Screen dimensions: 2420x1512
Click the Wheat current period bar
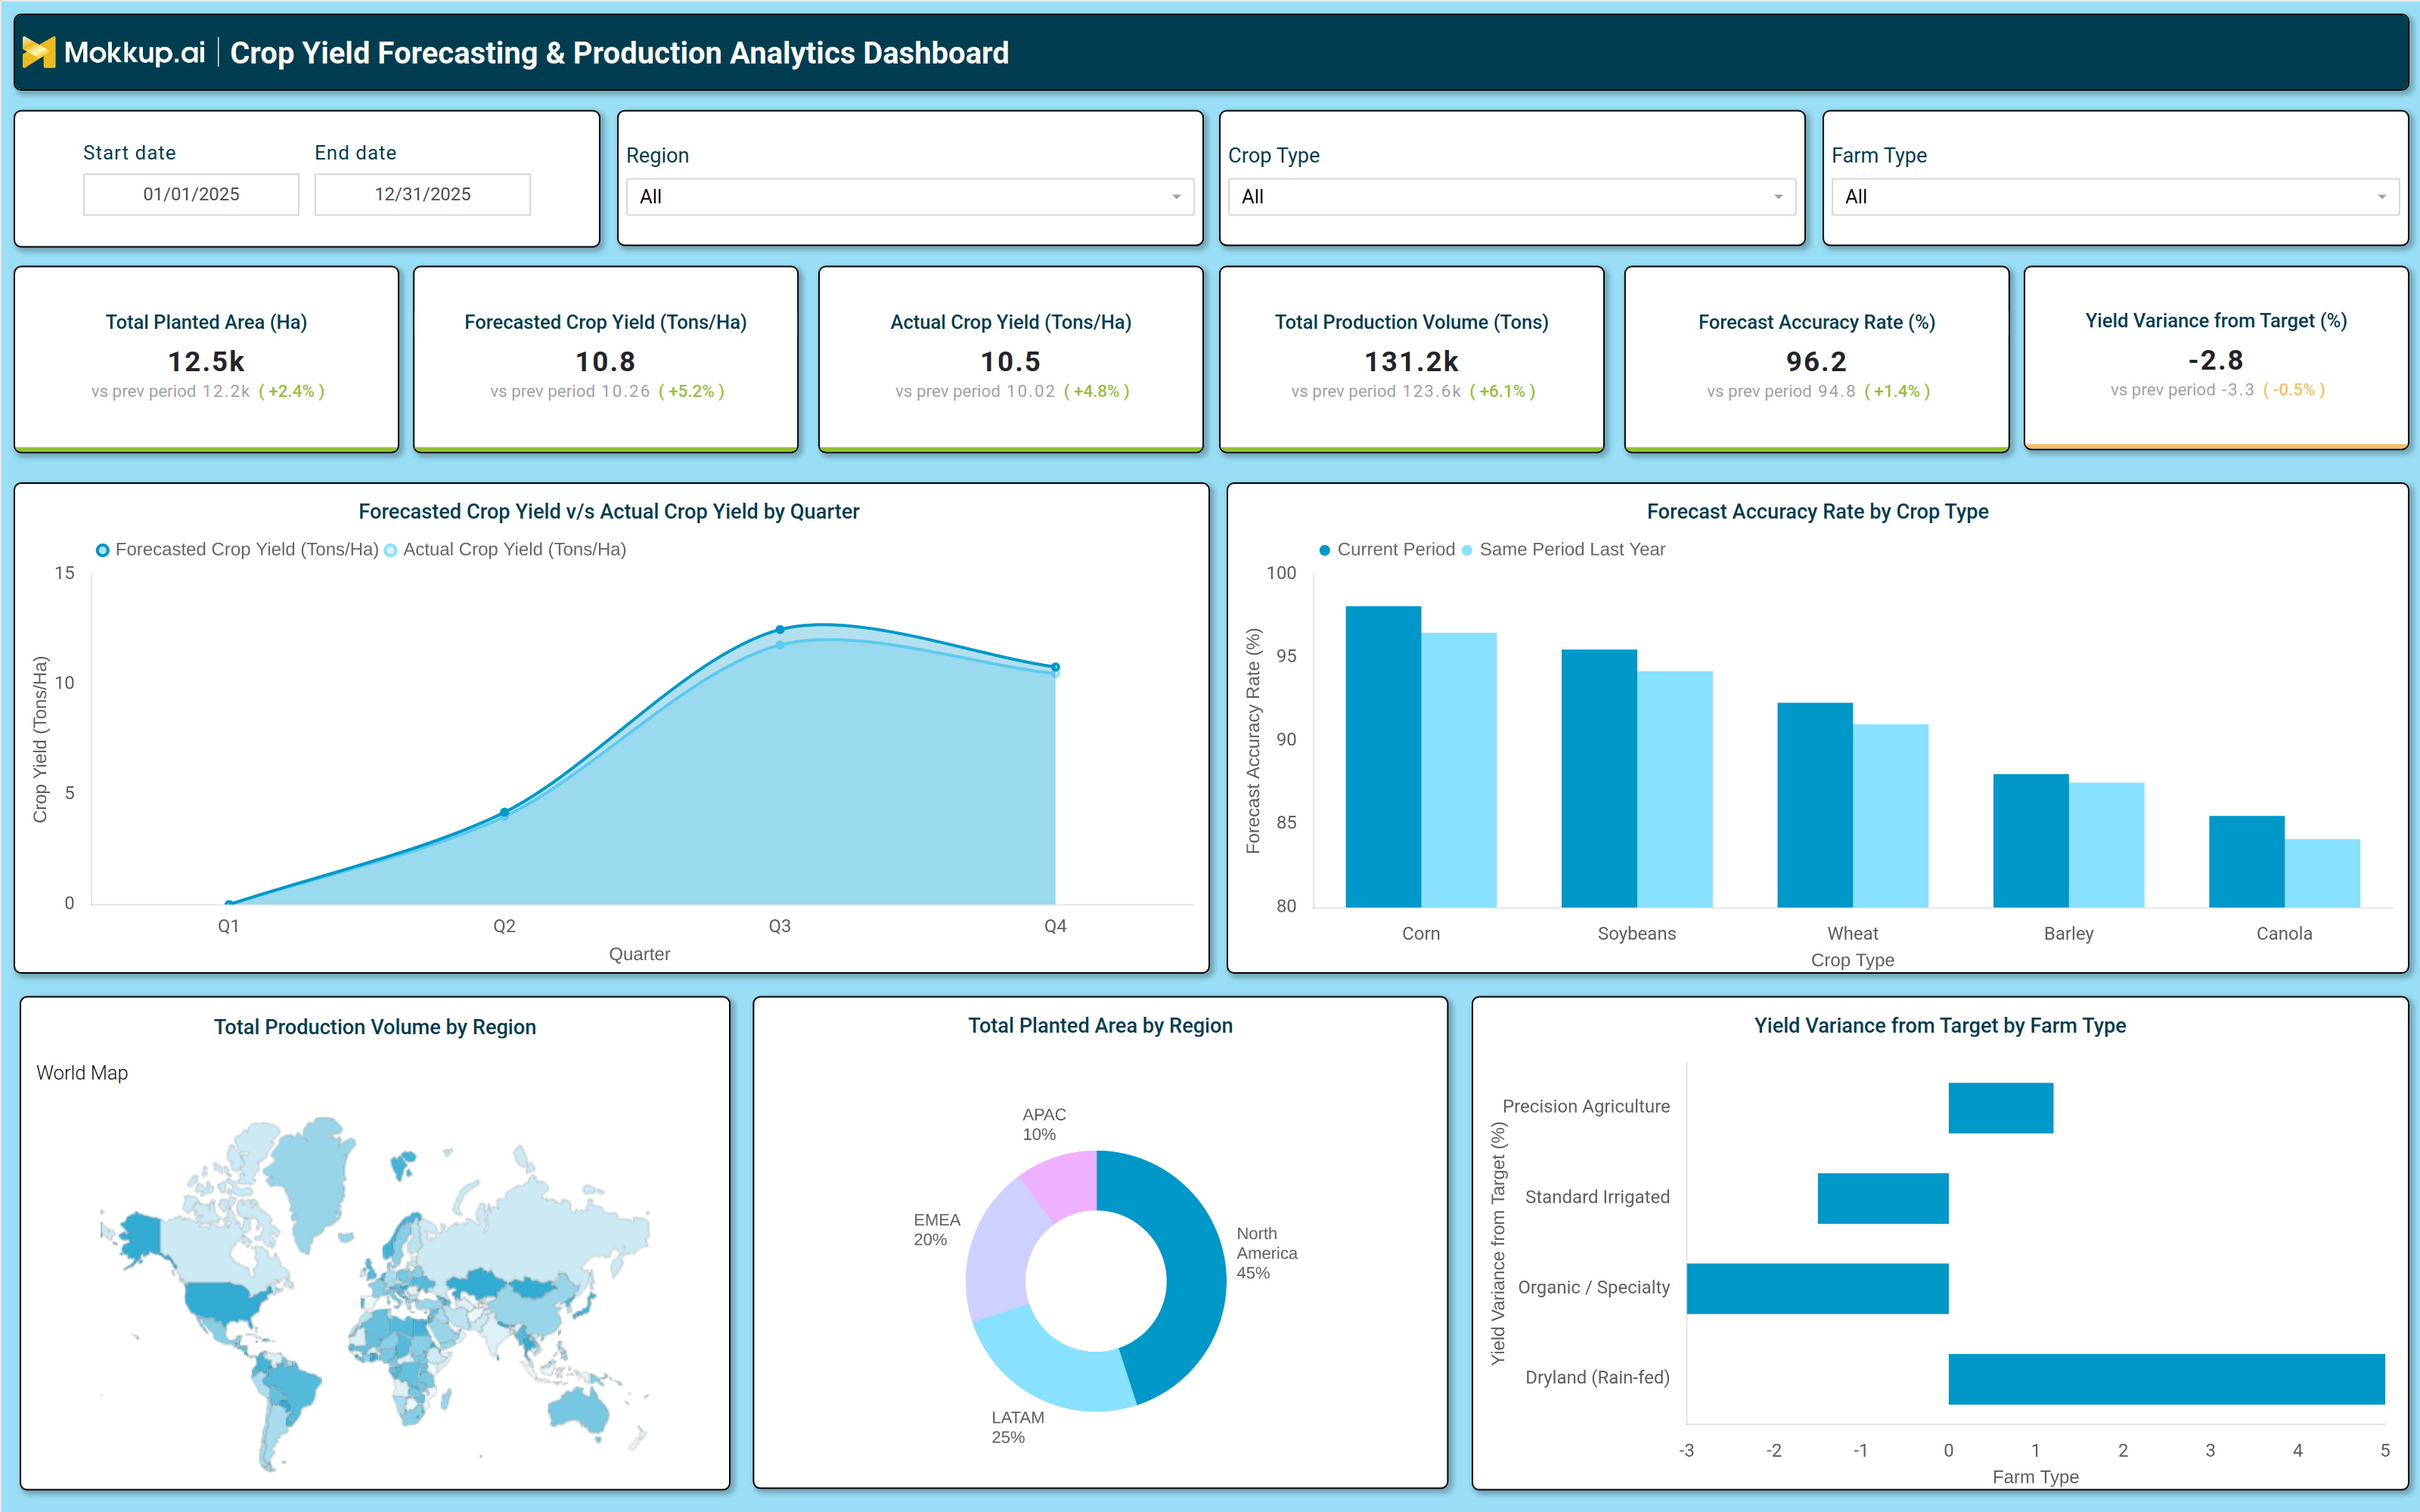pyautogui.click(x=1815, y=805)
